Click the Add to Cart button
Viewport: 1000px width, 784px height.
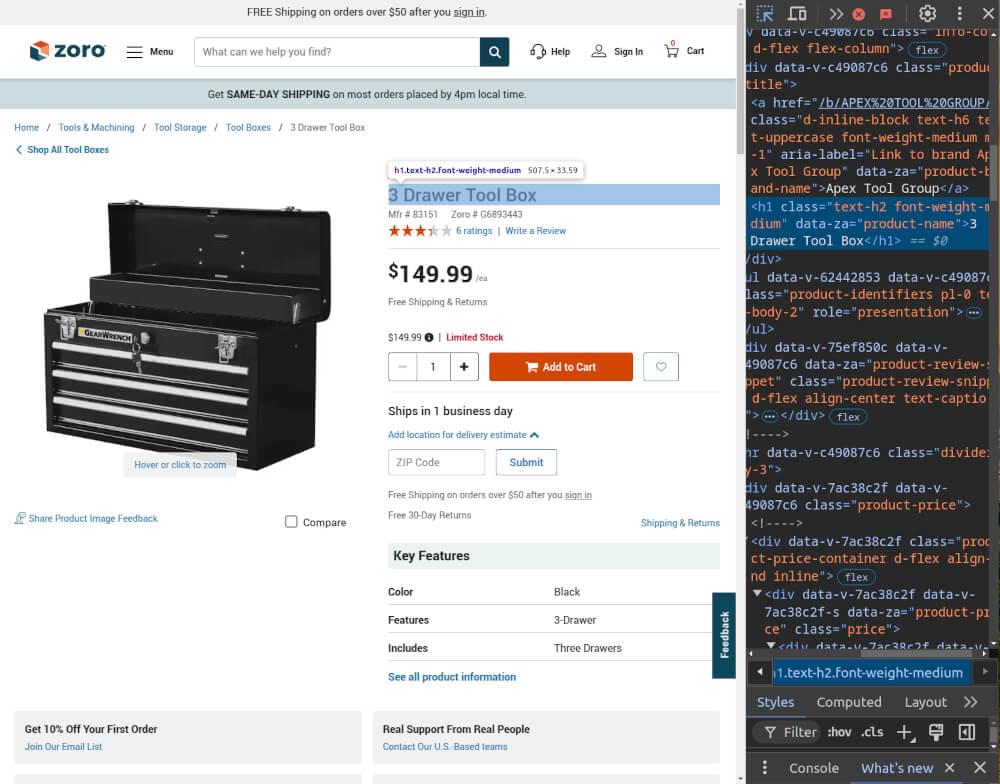(560, 366)
